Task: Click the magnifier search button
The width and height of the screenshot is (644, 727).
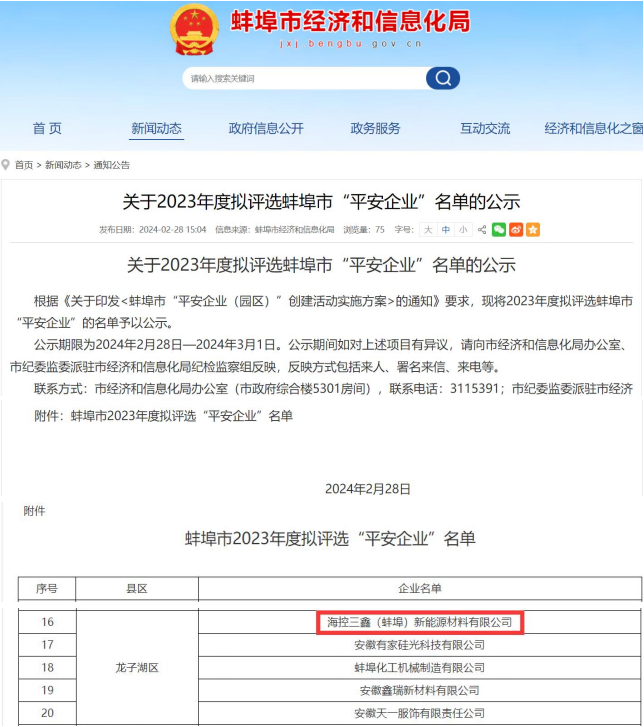Action: click(442, 78)
